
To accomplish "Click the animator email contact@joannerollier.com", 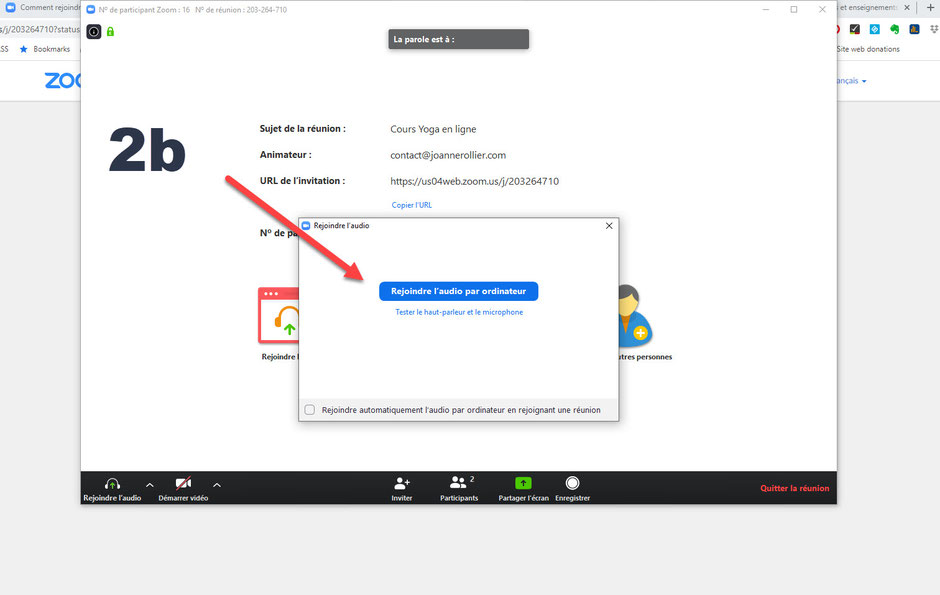I will 448,155.
